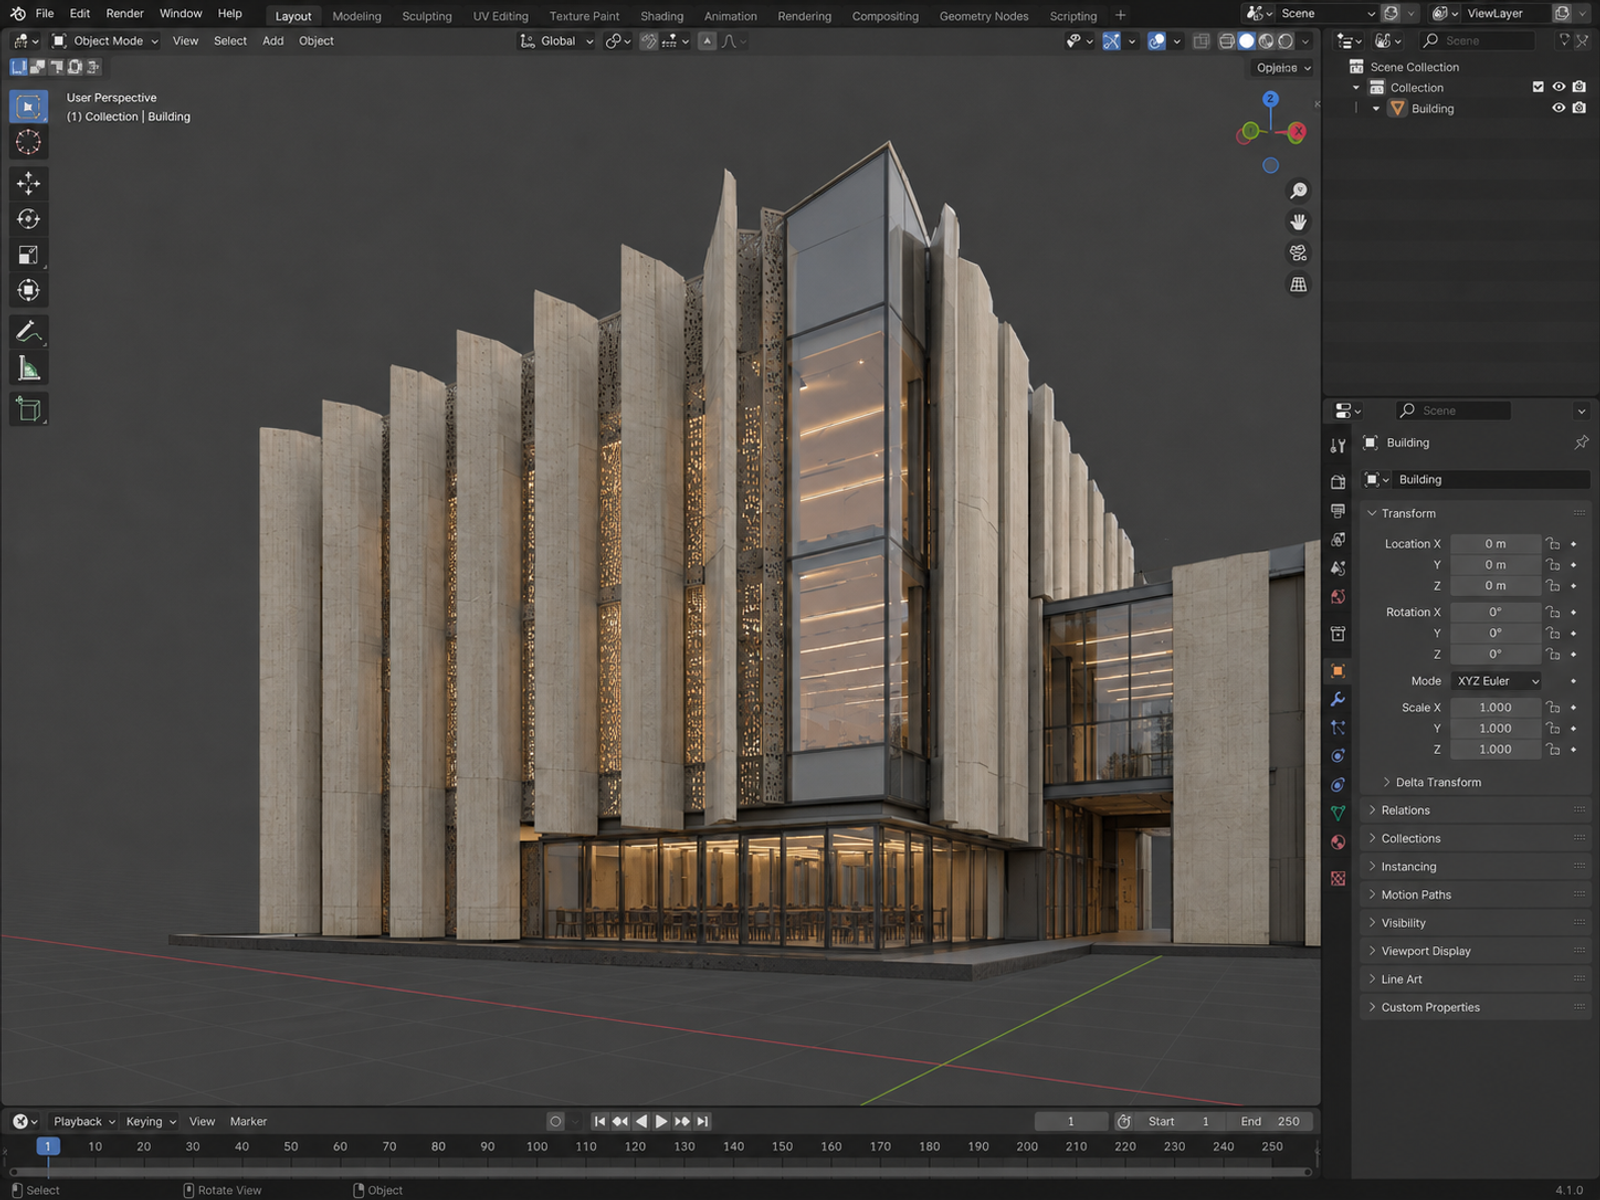
Task: Jump to the timeline end frame
Action: point(703,1121)
